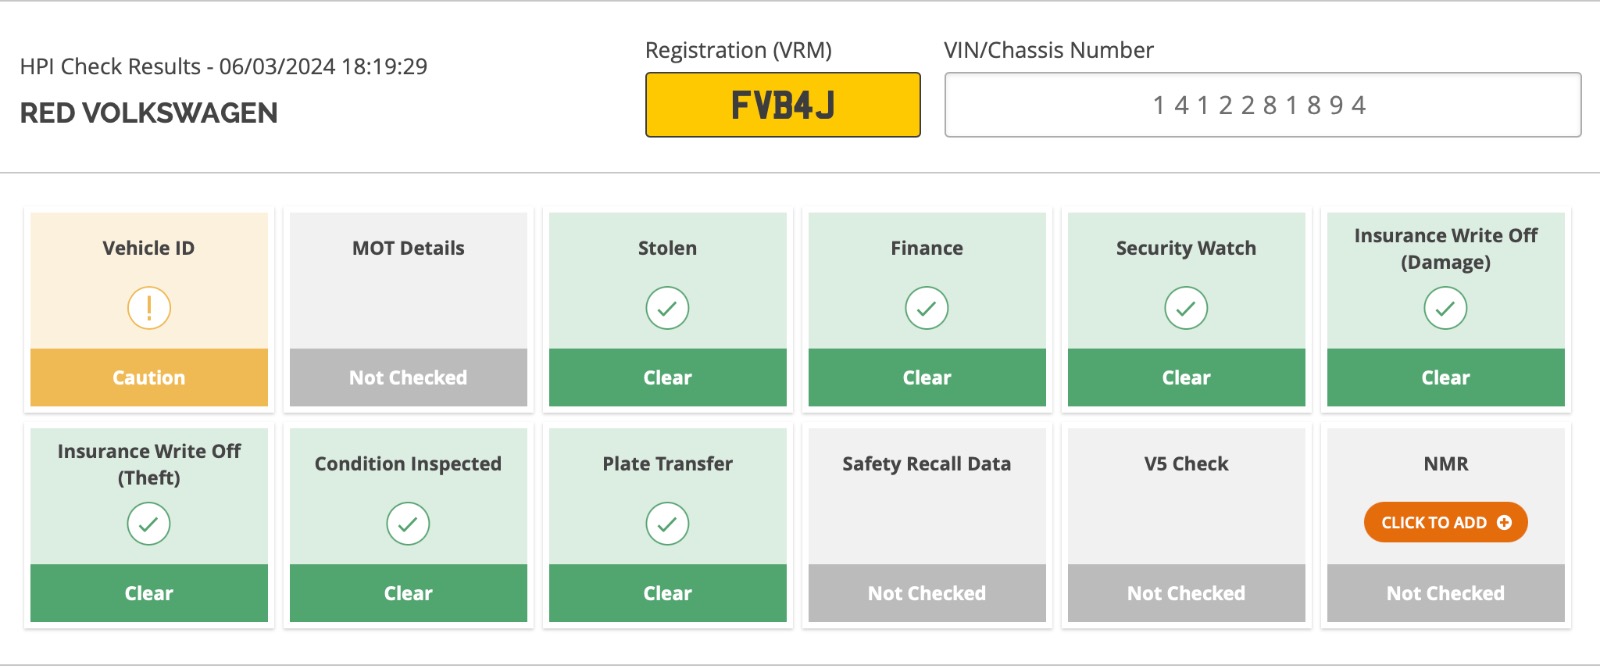Click the Insurance Write Off (Damage) check icon
1600x669 pixels.
pos(1445,308)
